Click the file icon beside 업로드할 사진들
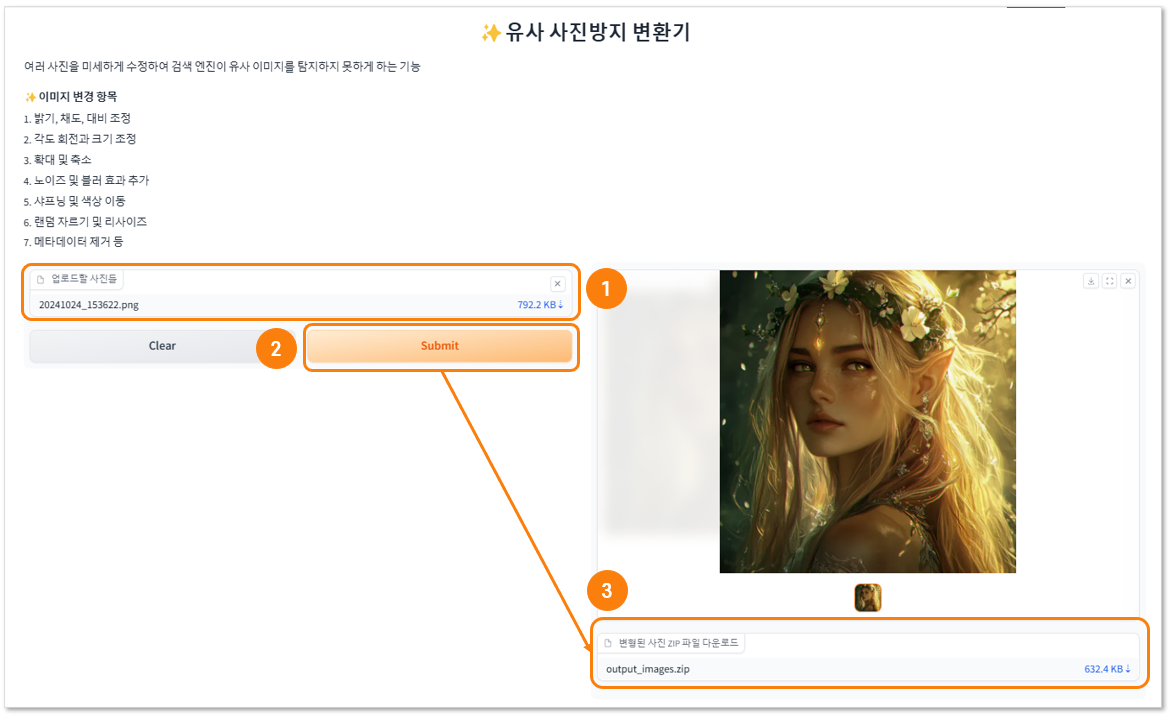 click(x=40, y=279)
